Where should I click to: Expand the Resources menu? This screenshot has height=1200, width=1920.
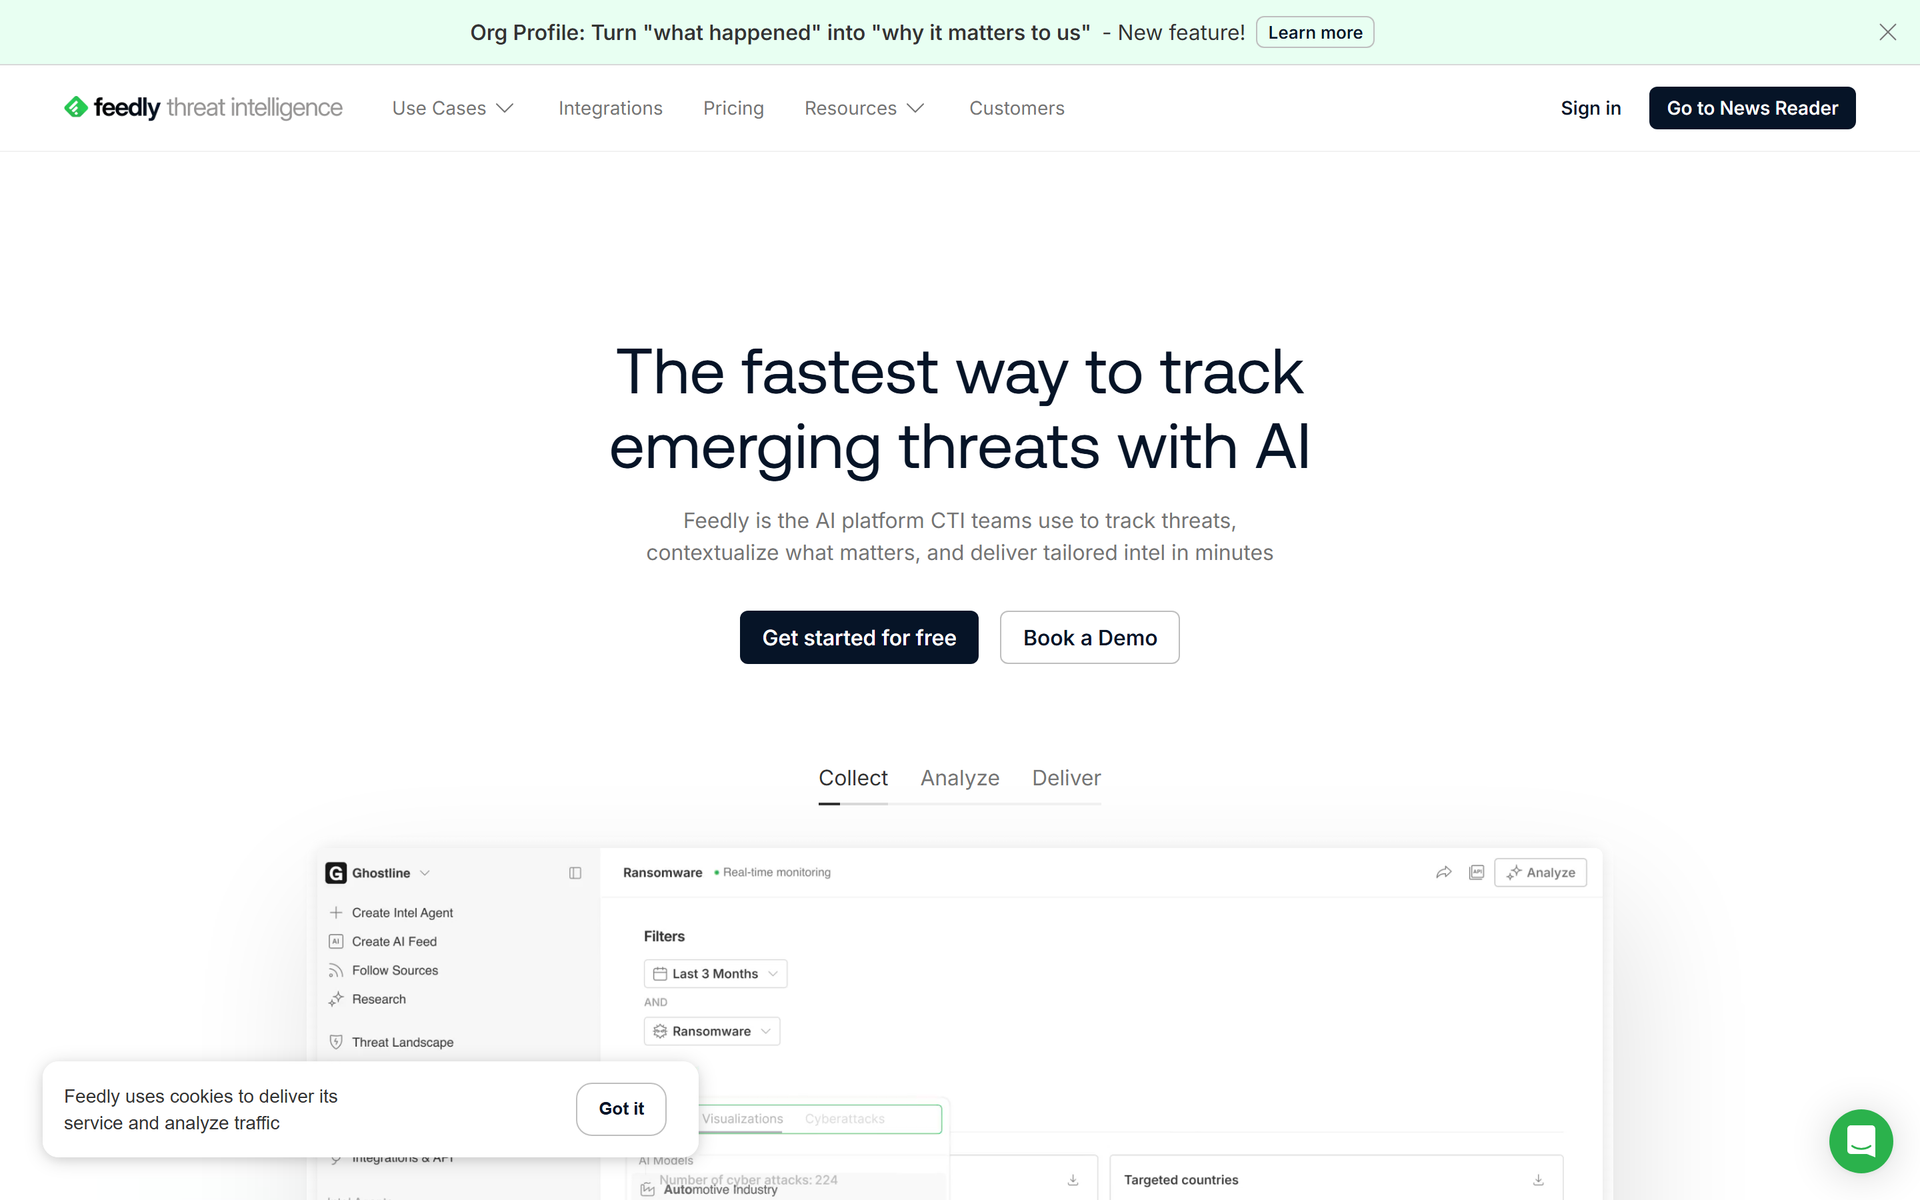865,108
